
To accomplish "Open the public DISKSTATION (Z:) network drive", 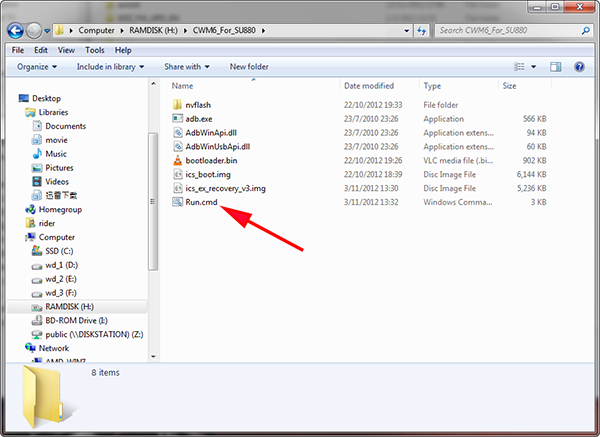I will (x=92, y=335).
